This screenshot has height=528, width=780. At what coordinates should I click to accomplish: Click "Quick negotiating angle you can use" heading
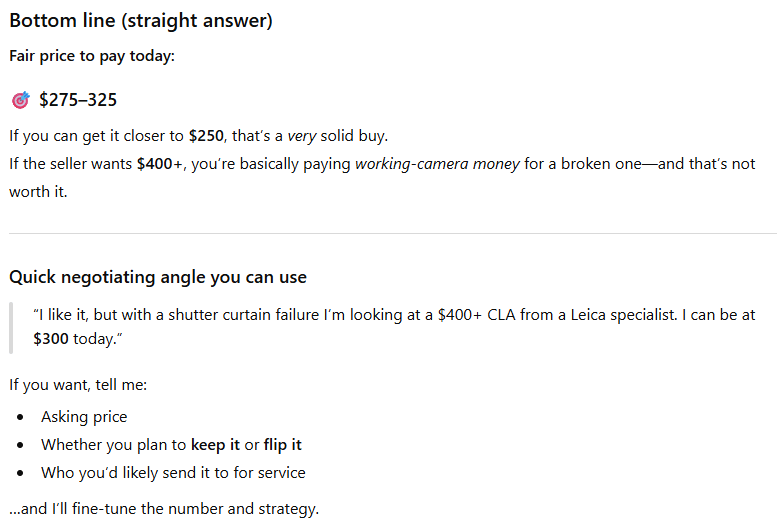point(158,277)
